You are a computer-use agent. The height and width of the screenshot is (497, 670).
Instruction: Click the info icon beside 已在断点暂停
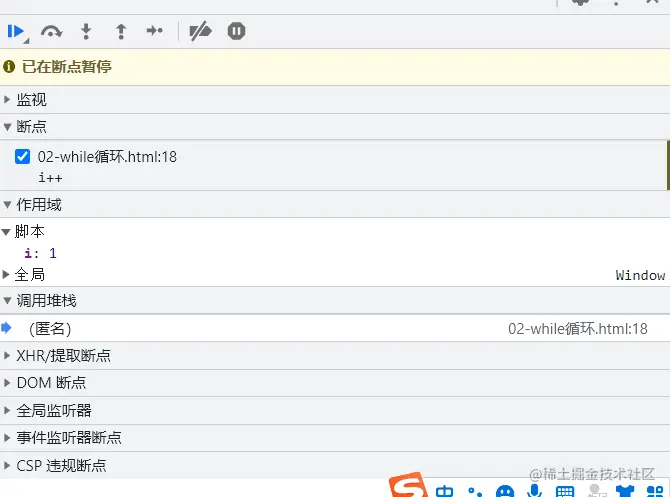pos(9,67)
